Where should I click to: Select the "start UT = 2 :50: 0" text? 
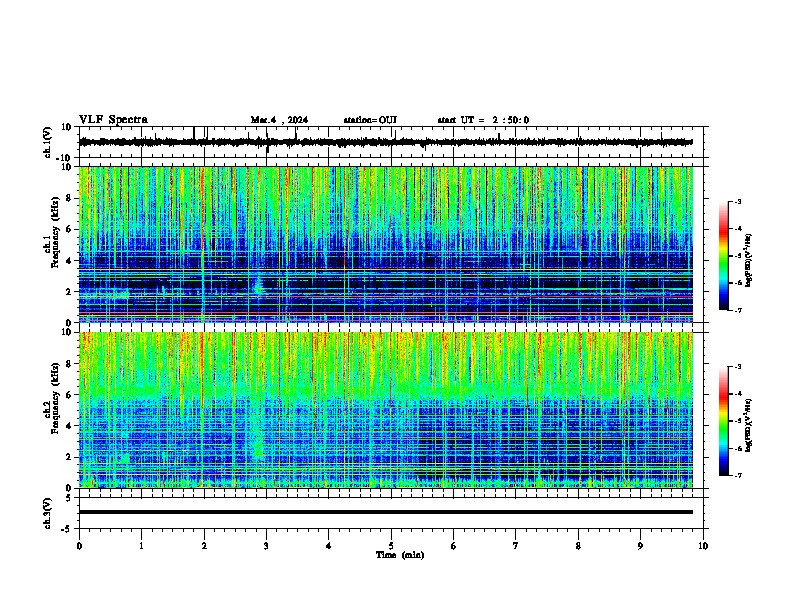pos(483,120)
